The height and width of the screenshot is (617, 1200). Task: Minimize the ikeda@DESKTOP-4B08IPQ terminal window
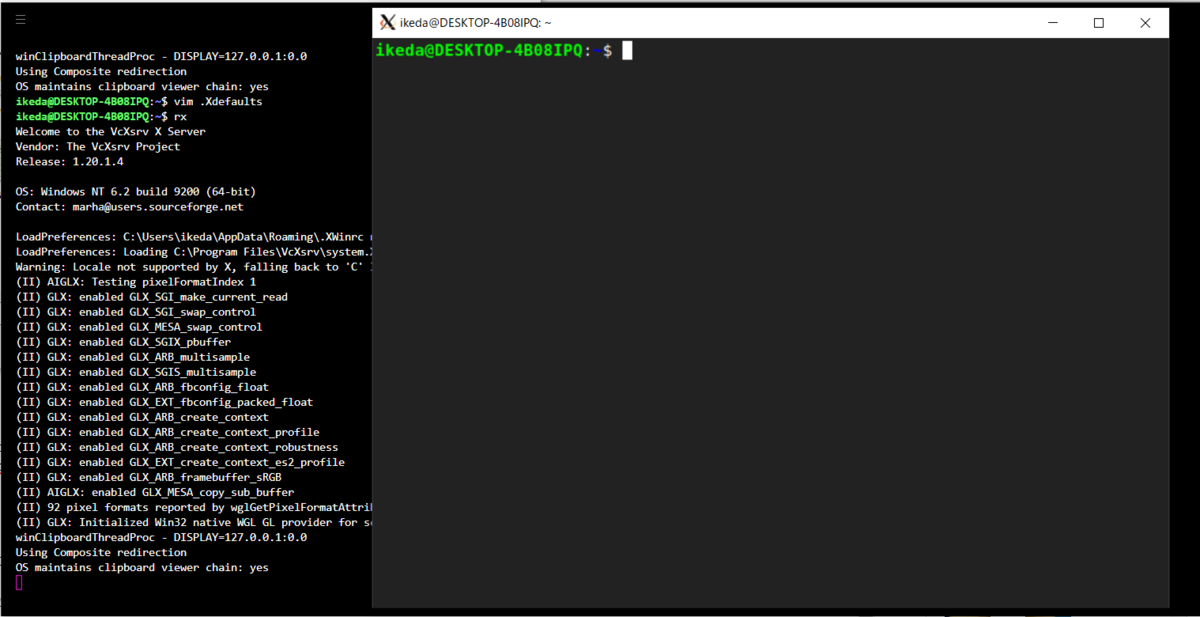pyautogui.click(x=1052, y=23)
